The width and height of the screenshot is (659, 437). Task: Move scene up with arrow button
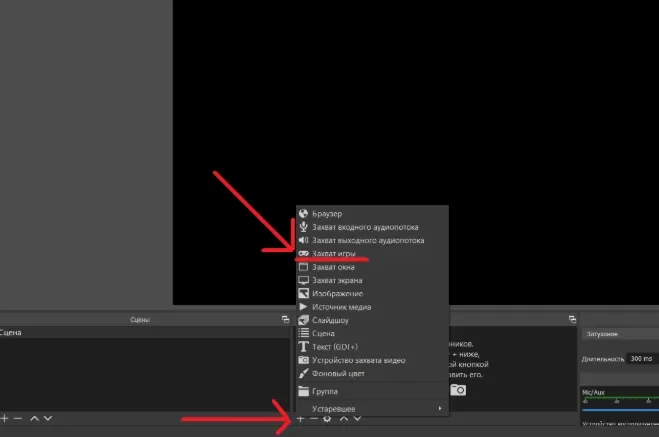point(34,418)
